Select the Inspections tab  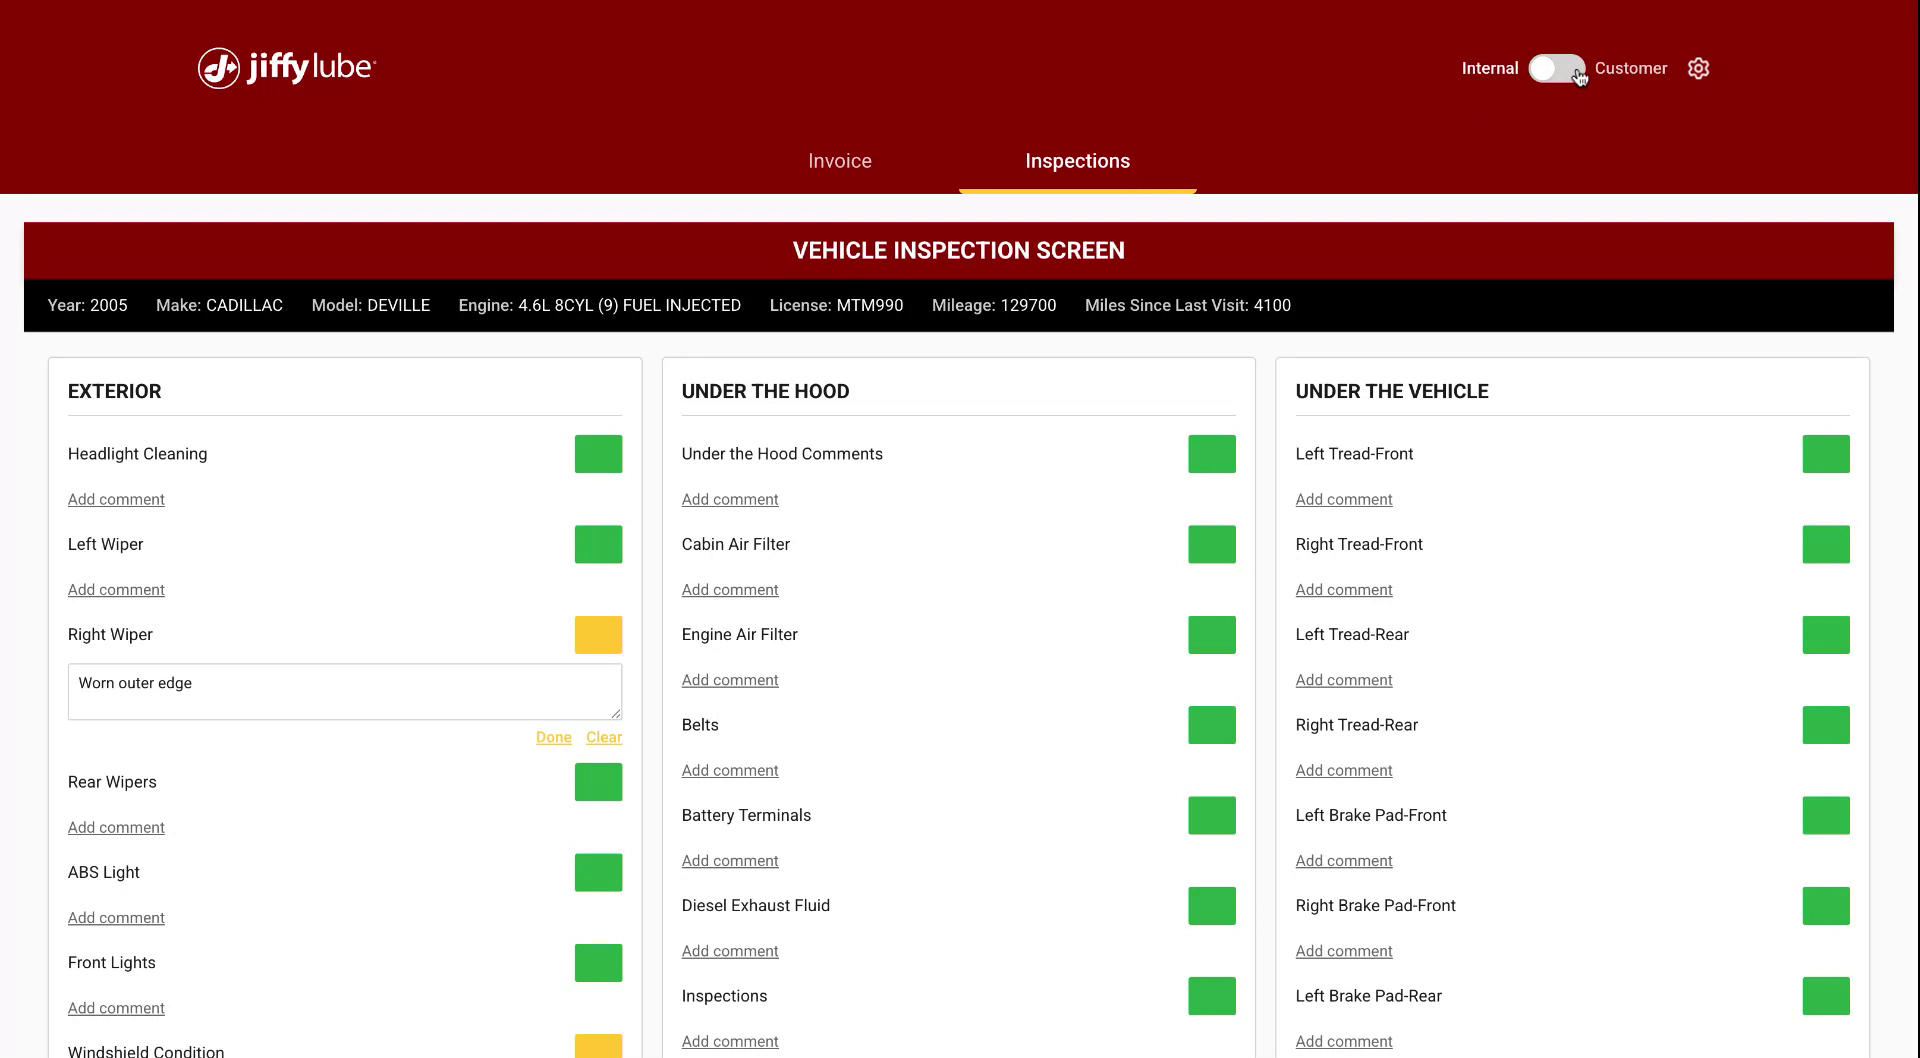coord(1077,161)
